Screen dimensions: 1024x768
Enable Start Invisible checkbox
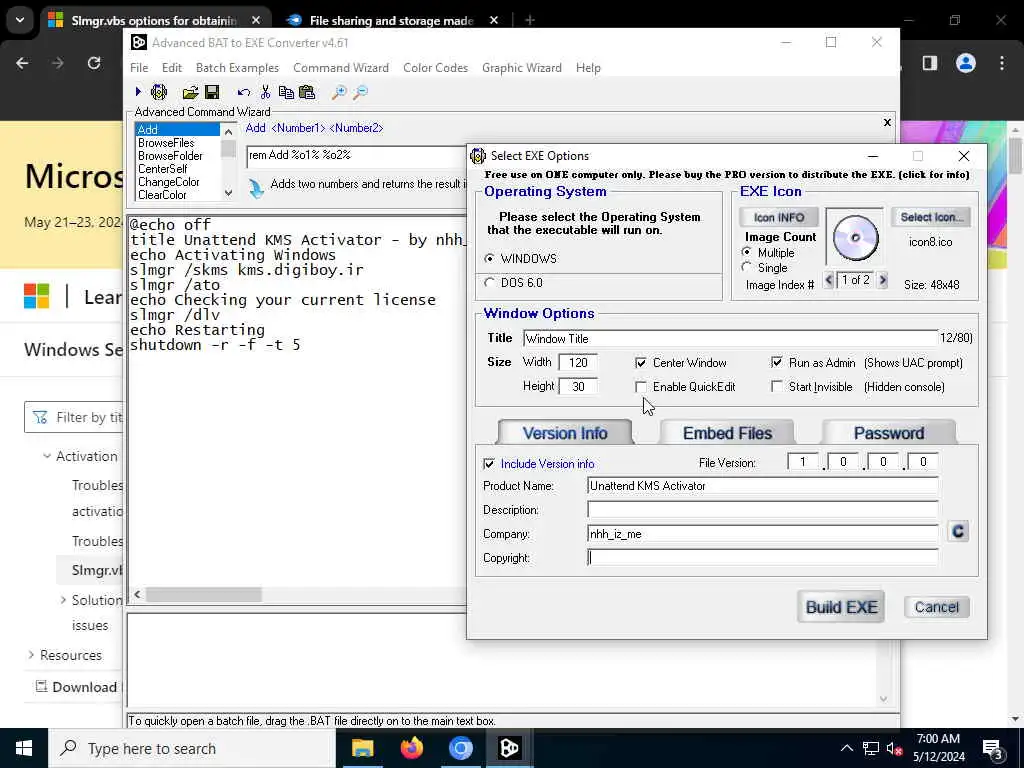pos(776,386)
